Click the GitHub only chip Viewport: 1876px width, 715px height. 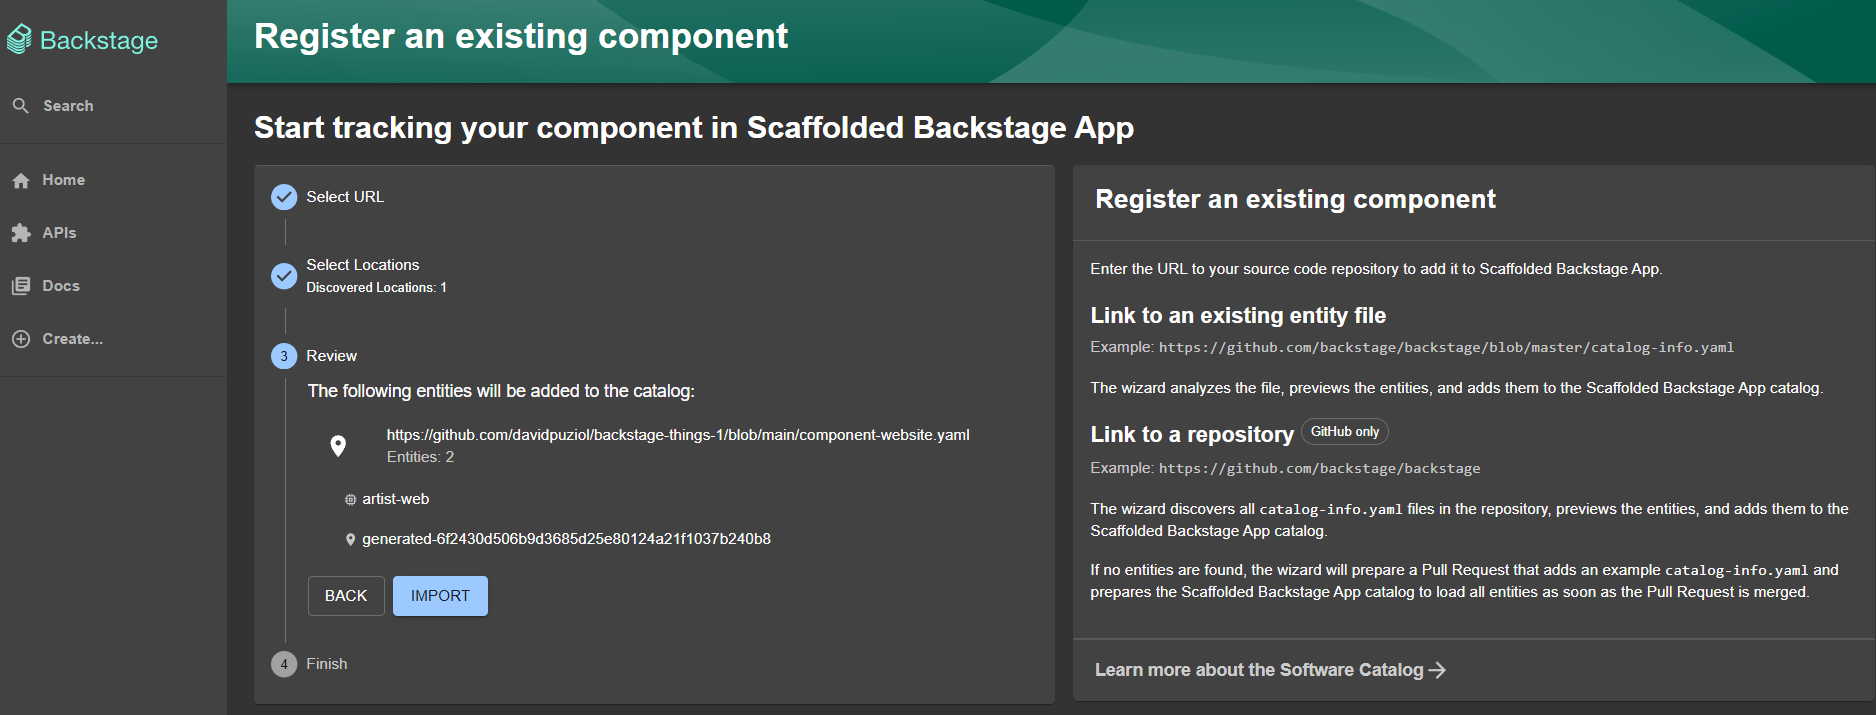coord(1344,432)
